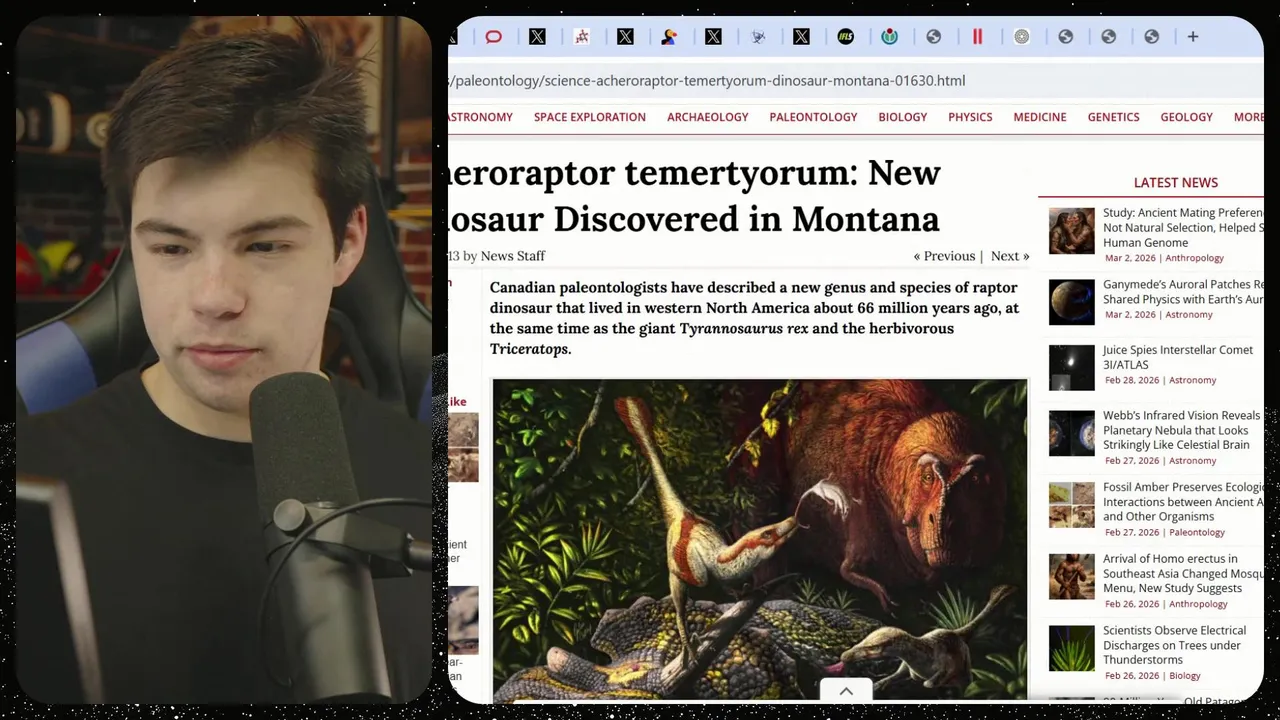This screenshot has height=720, width=1280.
Task: Go to the Archaeology section
Action: pyautogui.click(x=707, y=117)
